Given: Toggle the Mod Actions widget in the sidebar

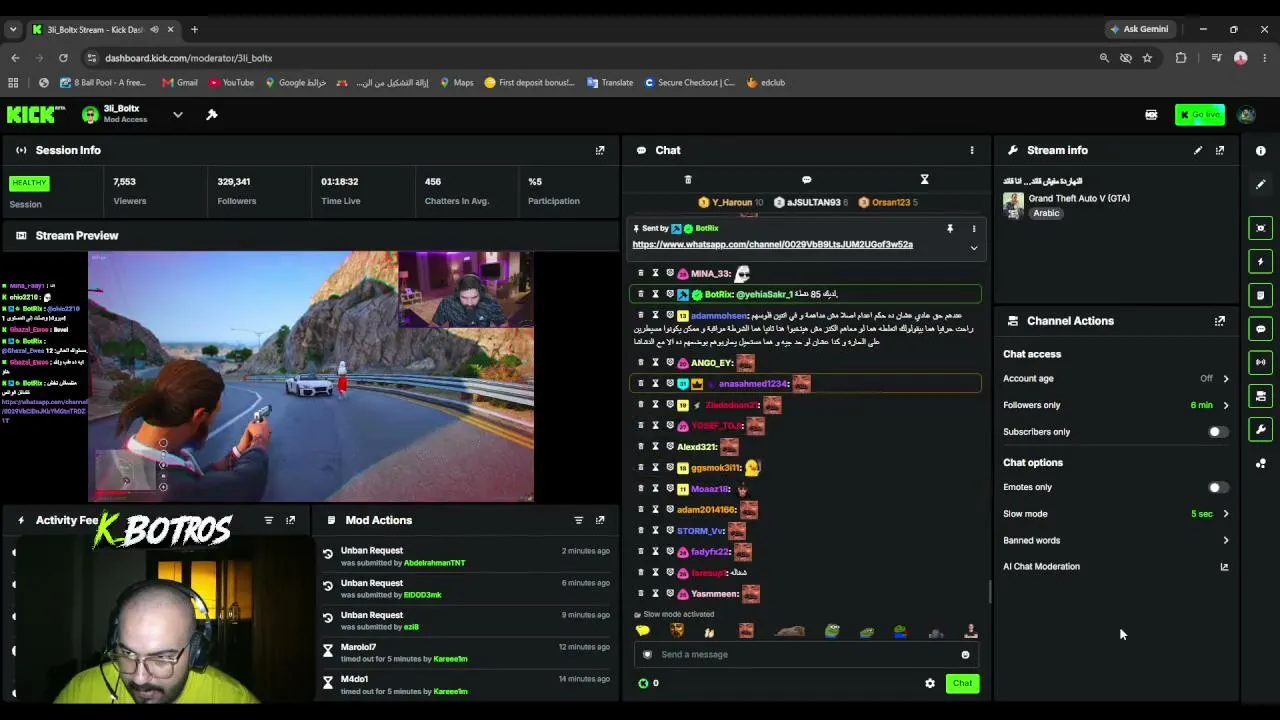Looking at the screenshot, I should pos(1261,295).
